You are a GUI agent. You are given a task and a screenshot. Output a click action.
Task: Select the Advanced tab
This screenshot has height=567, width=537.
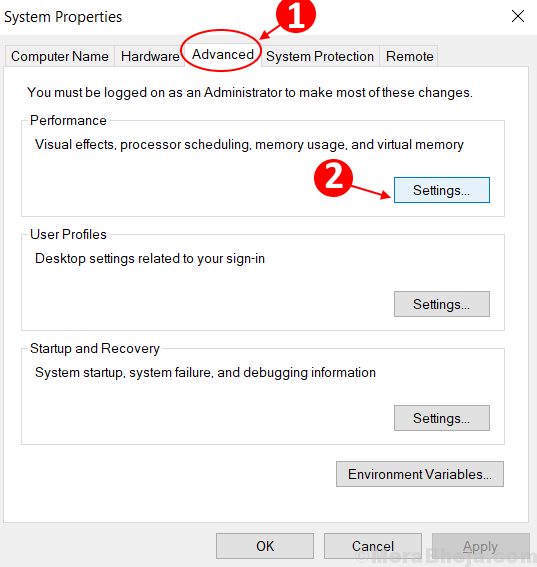pos(222,54)
